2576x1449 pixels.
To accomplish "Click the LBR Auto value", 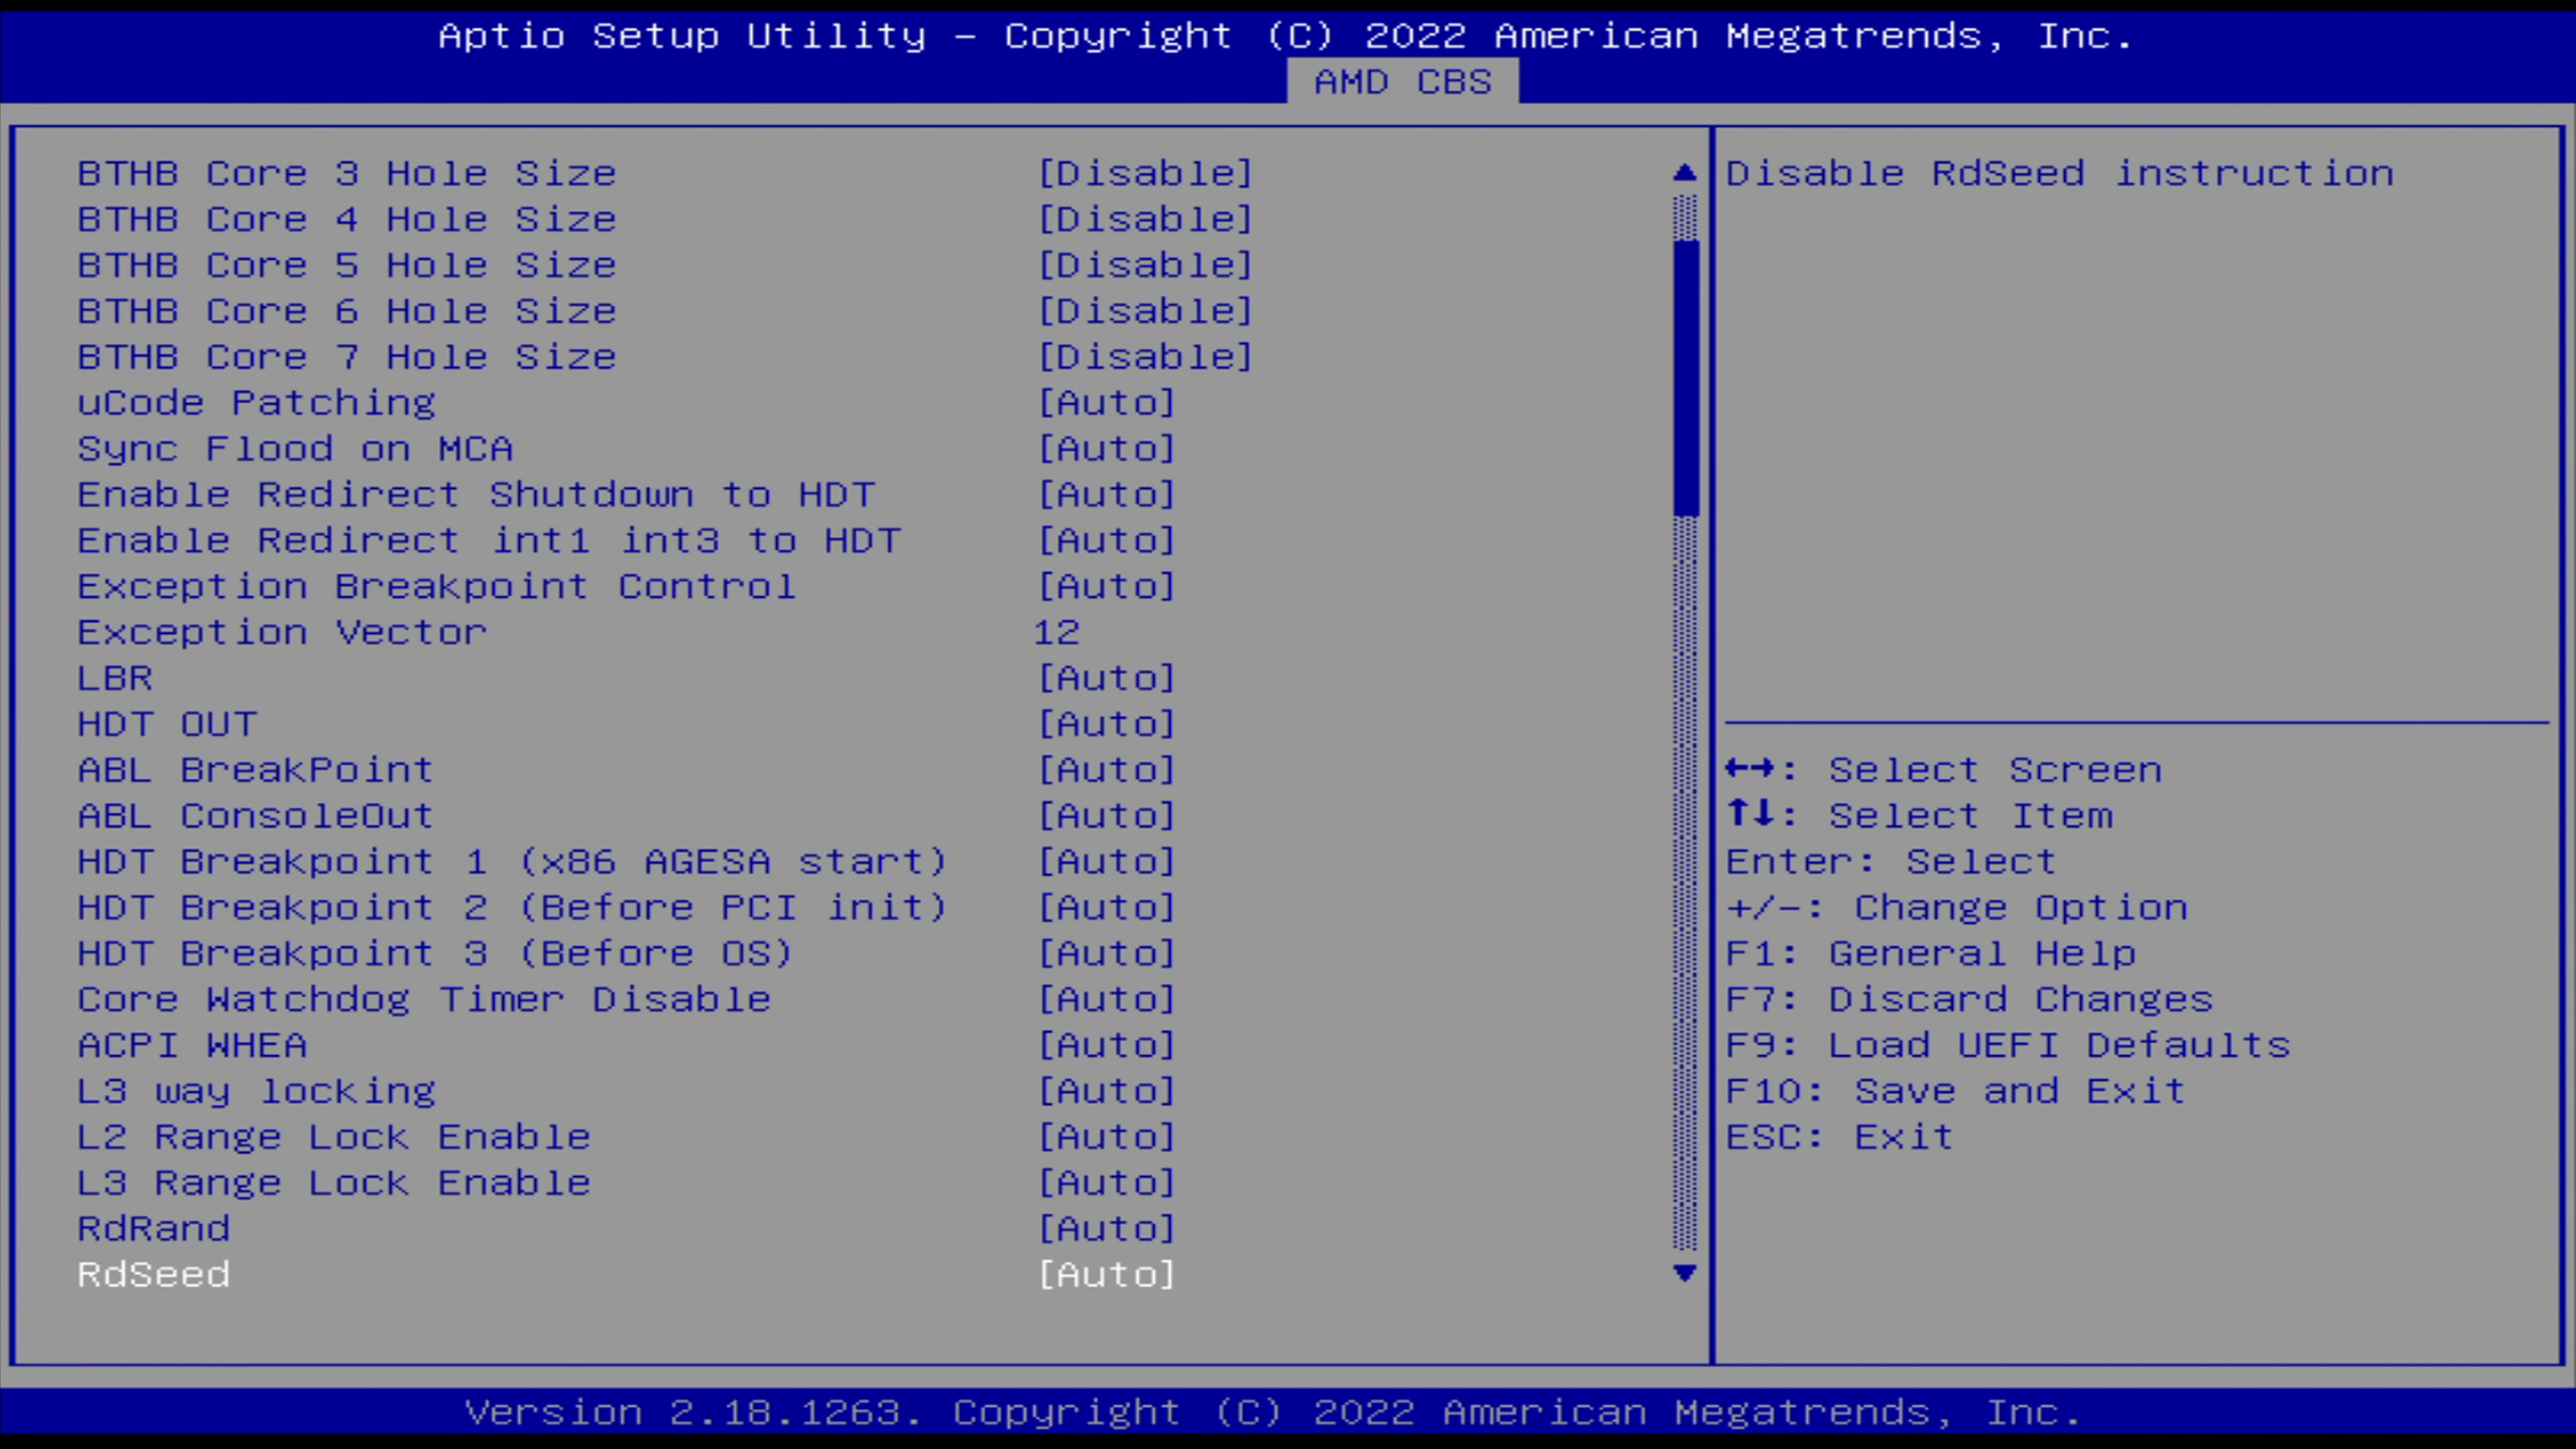I will (1106, 678).
